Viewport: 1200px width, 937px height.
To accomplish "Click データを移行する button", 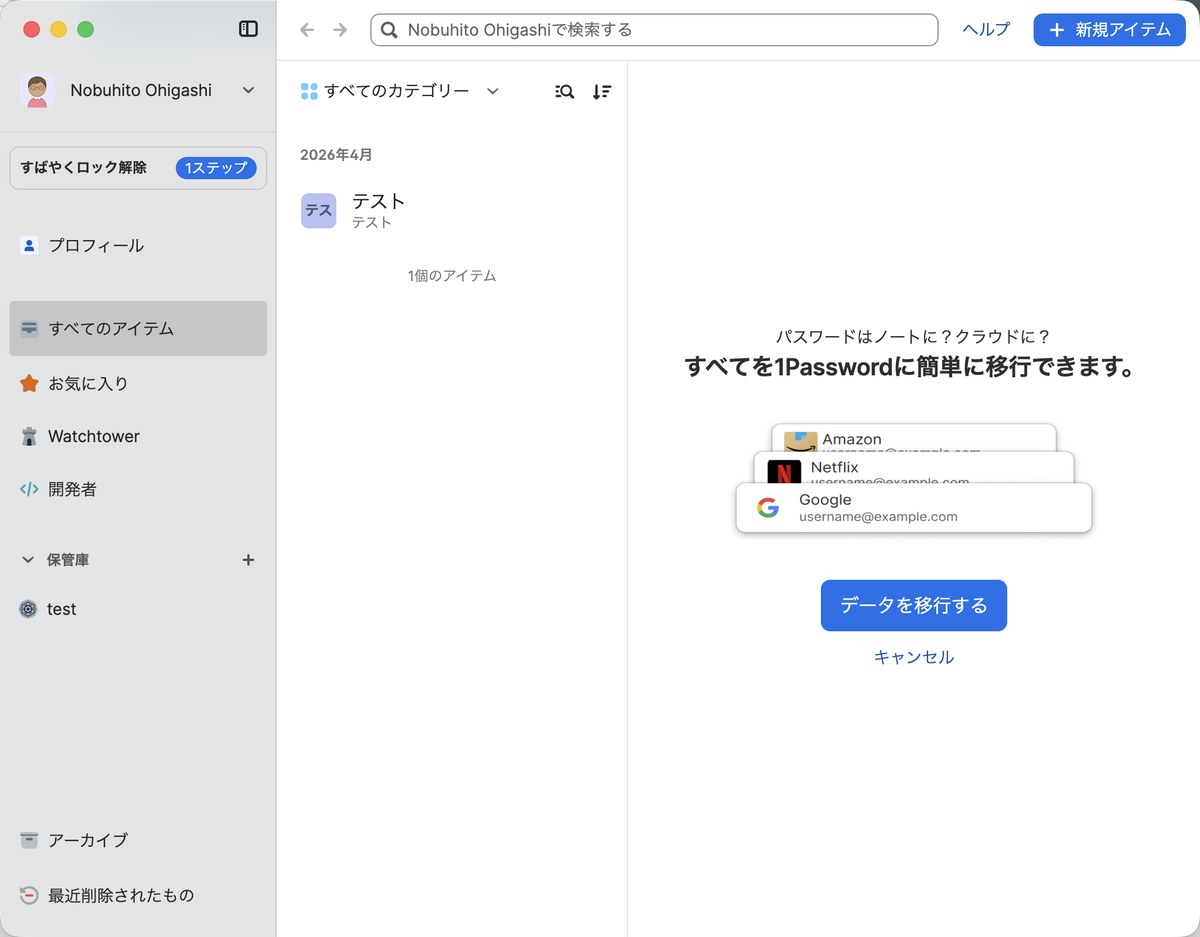I will point(913,605).
